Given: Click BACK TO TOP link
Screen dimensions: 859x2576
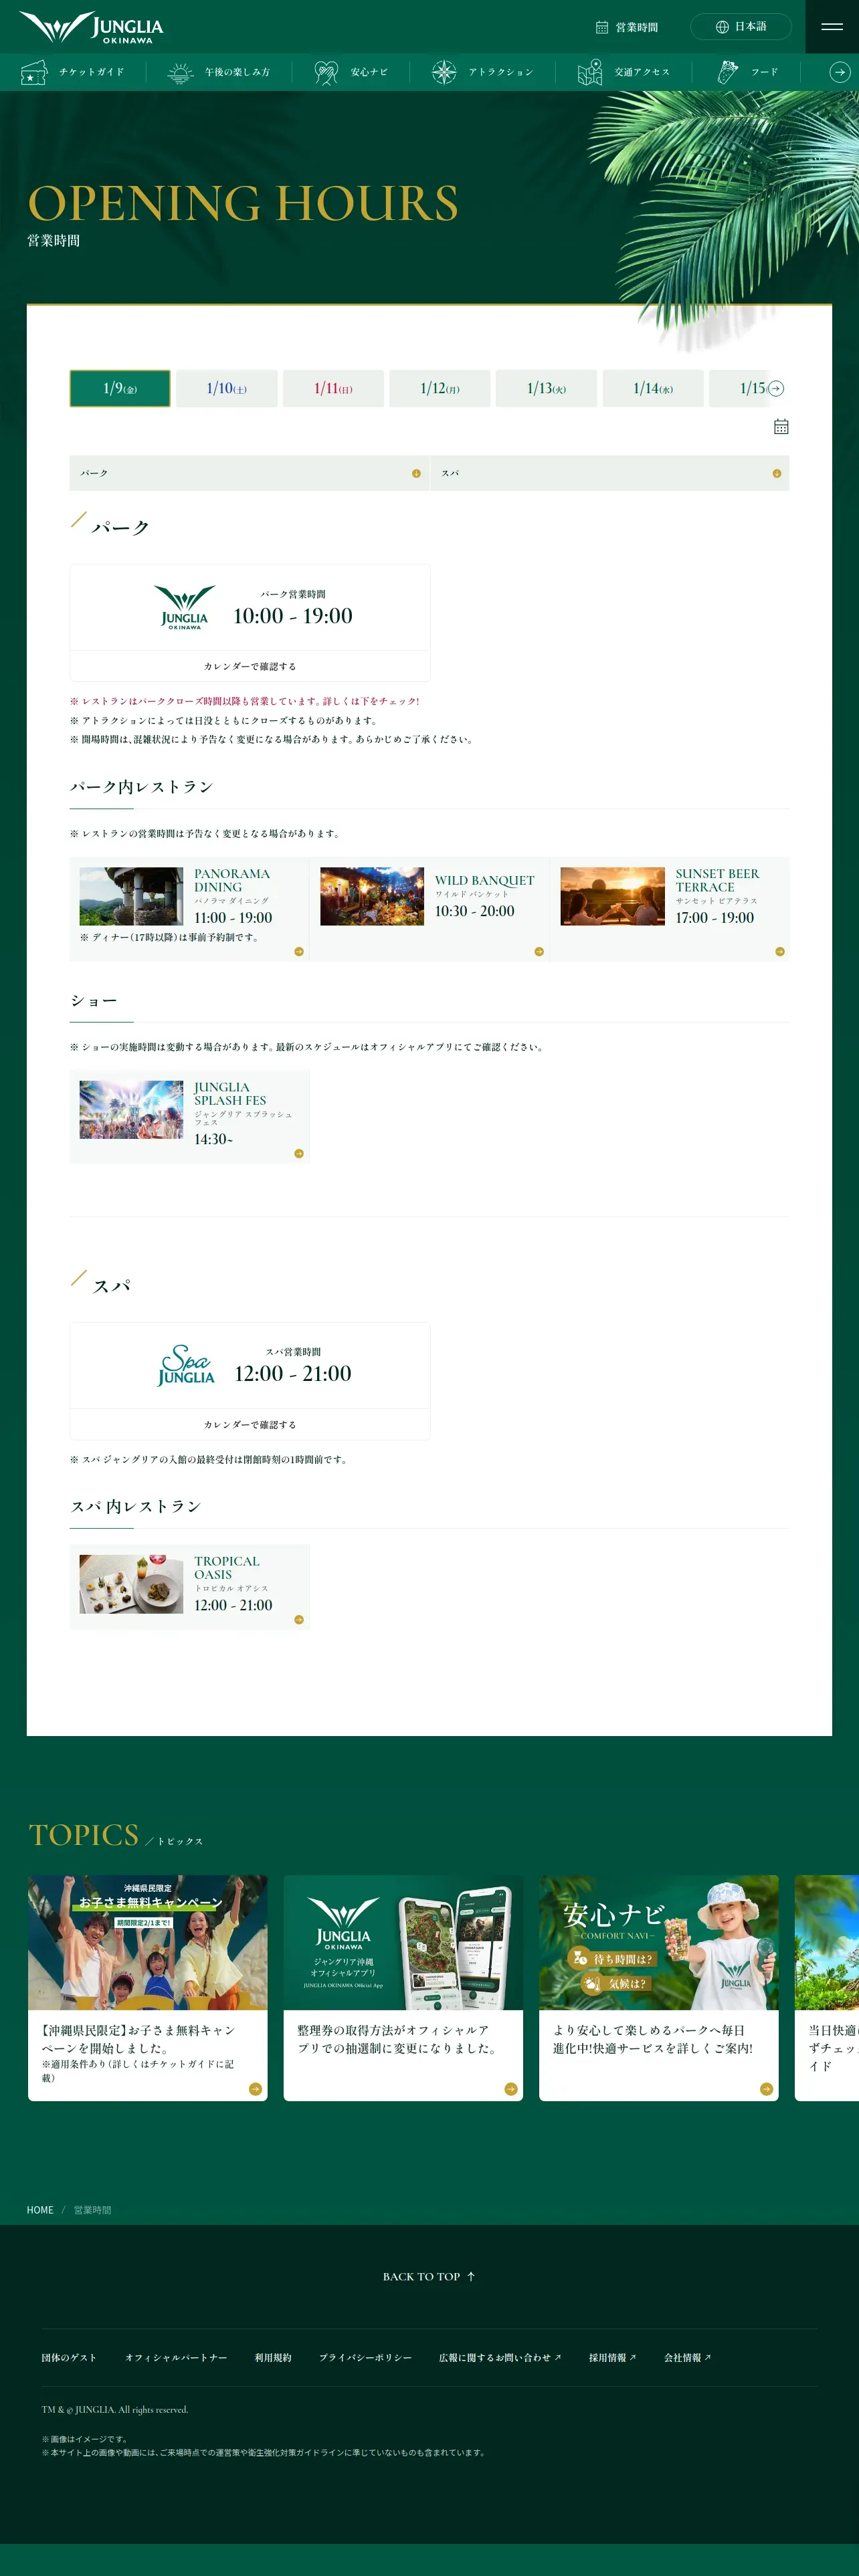Looking at the screenshot, I should (x=429, y=2276).
